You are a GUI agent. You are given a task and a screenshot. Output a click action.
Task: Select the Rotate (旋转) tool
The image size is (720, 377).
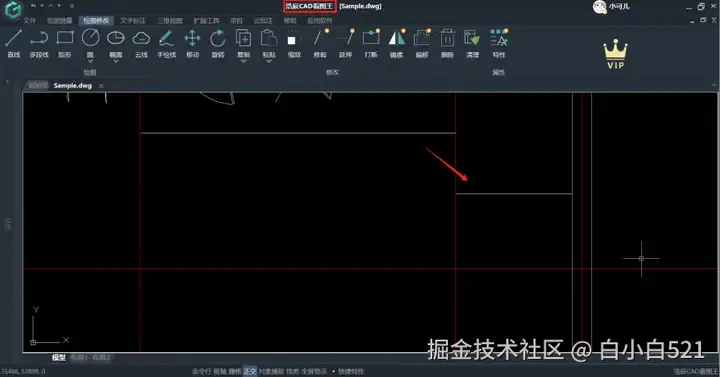pyautogui.click(x=218, y=43)
